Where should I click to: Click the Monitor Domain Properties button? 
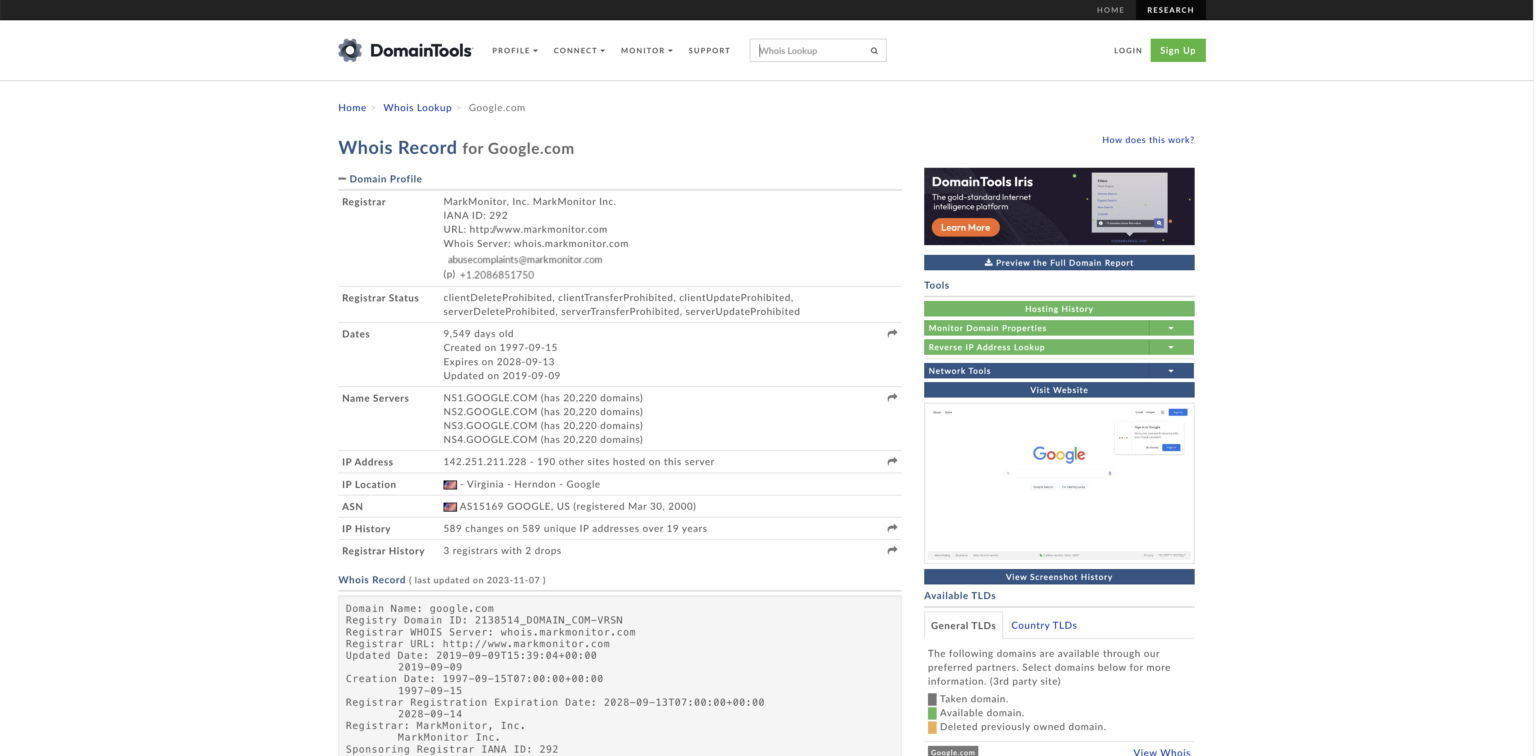click(x=1036, y=328)
